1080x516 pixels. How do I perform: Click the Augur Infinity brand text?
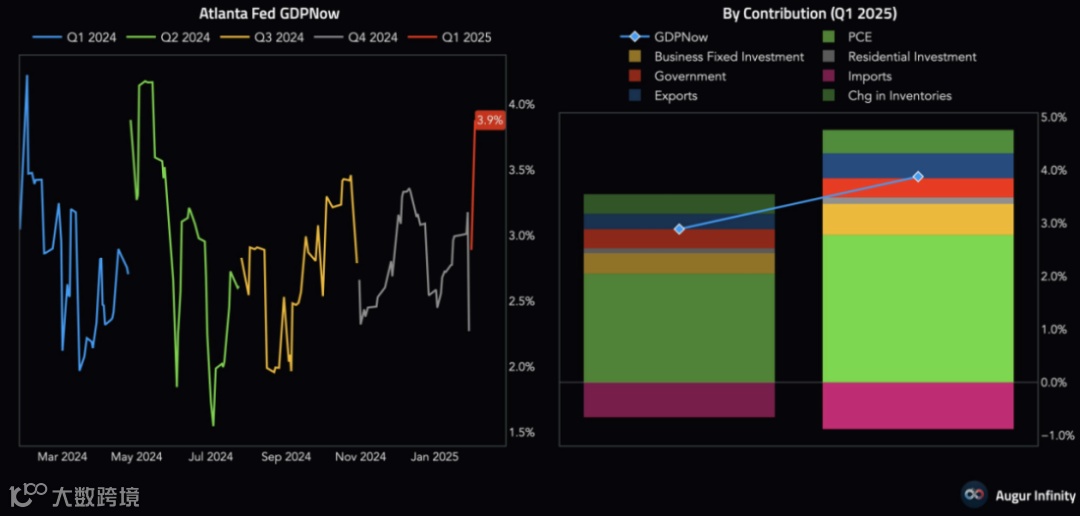[1035, 495]
